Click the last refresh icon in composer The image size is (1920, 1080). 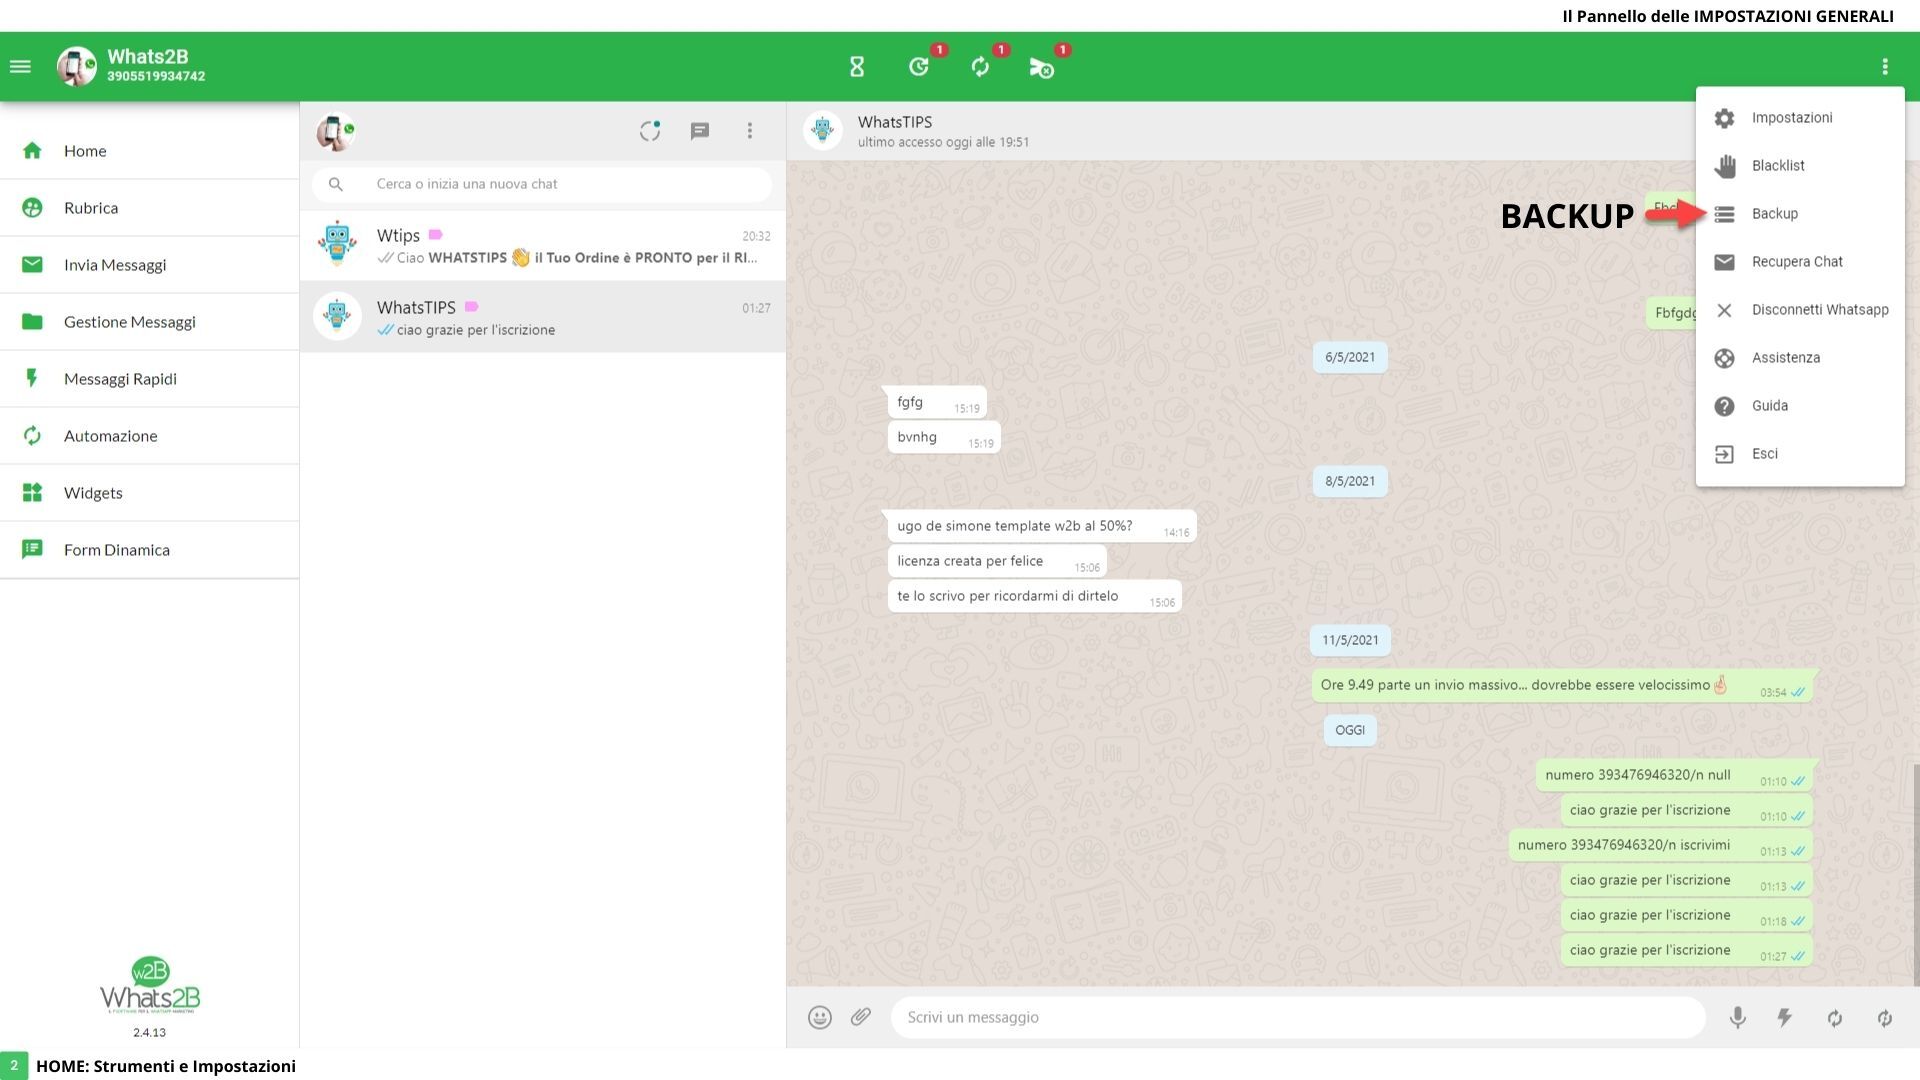coord(1884,1018)
